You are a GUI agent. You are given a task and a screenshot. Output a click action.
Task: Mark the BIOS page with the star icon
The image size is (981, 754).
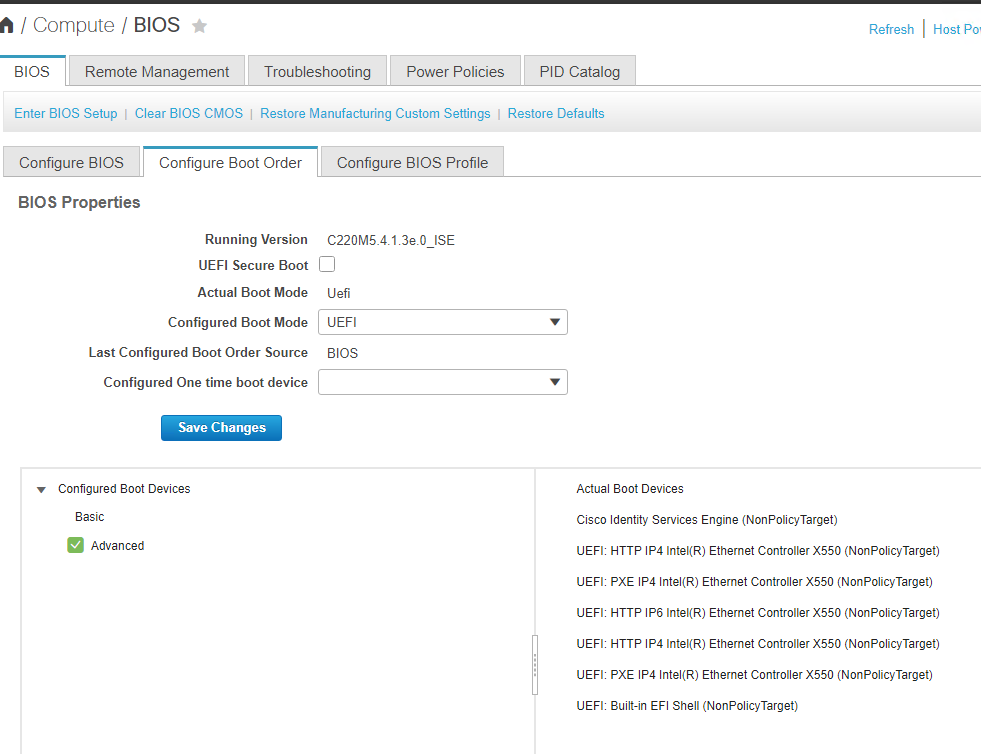(199, 26)
